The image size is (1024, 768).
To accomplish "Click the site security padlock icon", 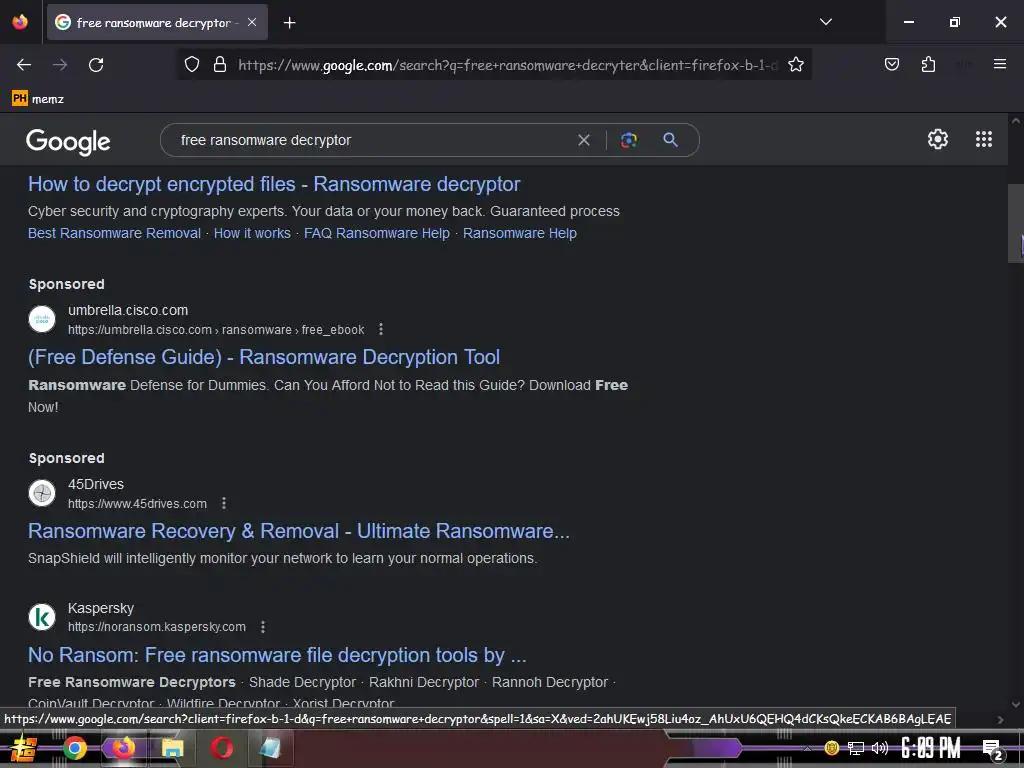I will tap(220, 65).
